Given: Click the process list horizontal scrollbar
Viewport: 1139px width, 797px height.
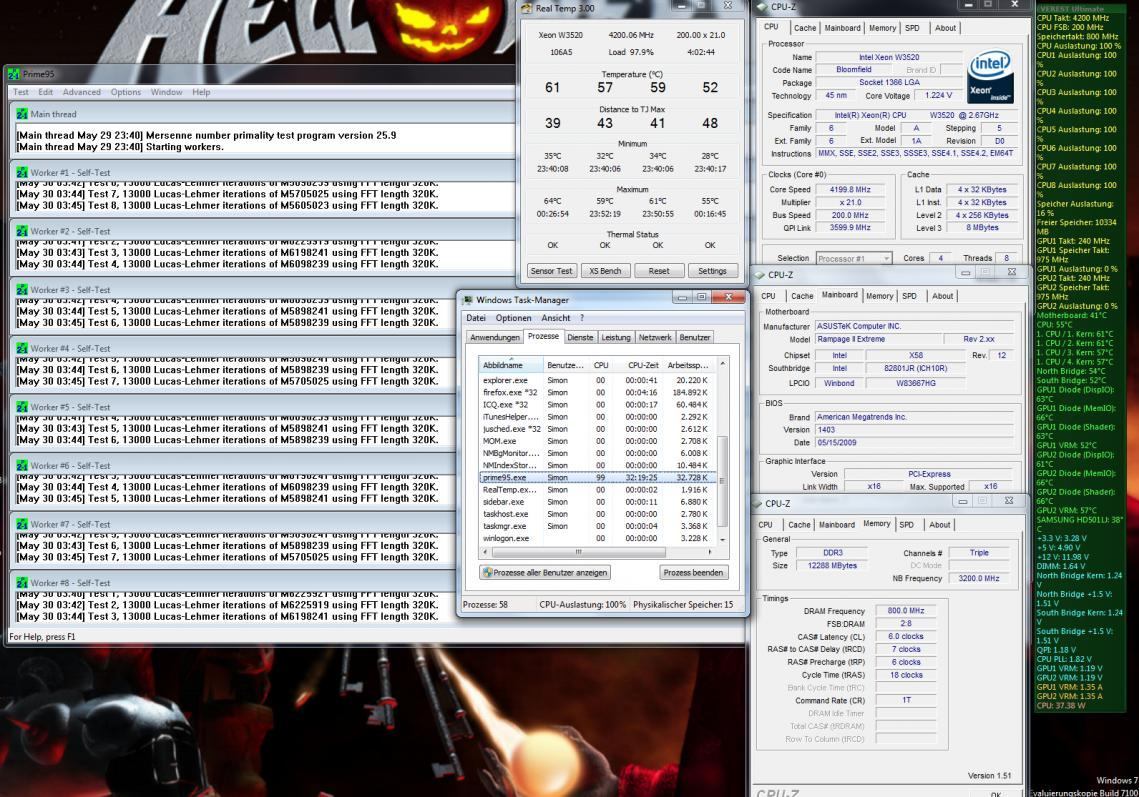Looking at the screenshot, I should [578, 552].
